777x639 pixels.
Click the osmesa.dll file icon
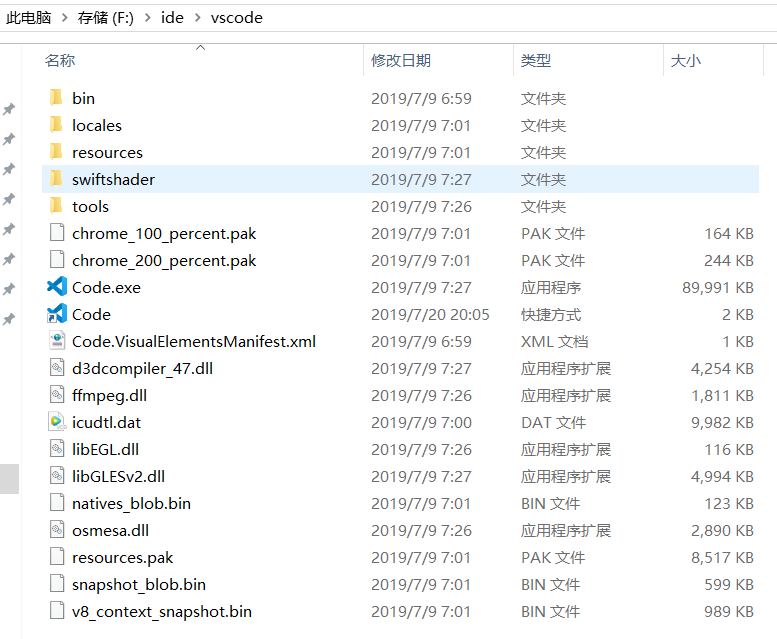[x=57, y=530]
